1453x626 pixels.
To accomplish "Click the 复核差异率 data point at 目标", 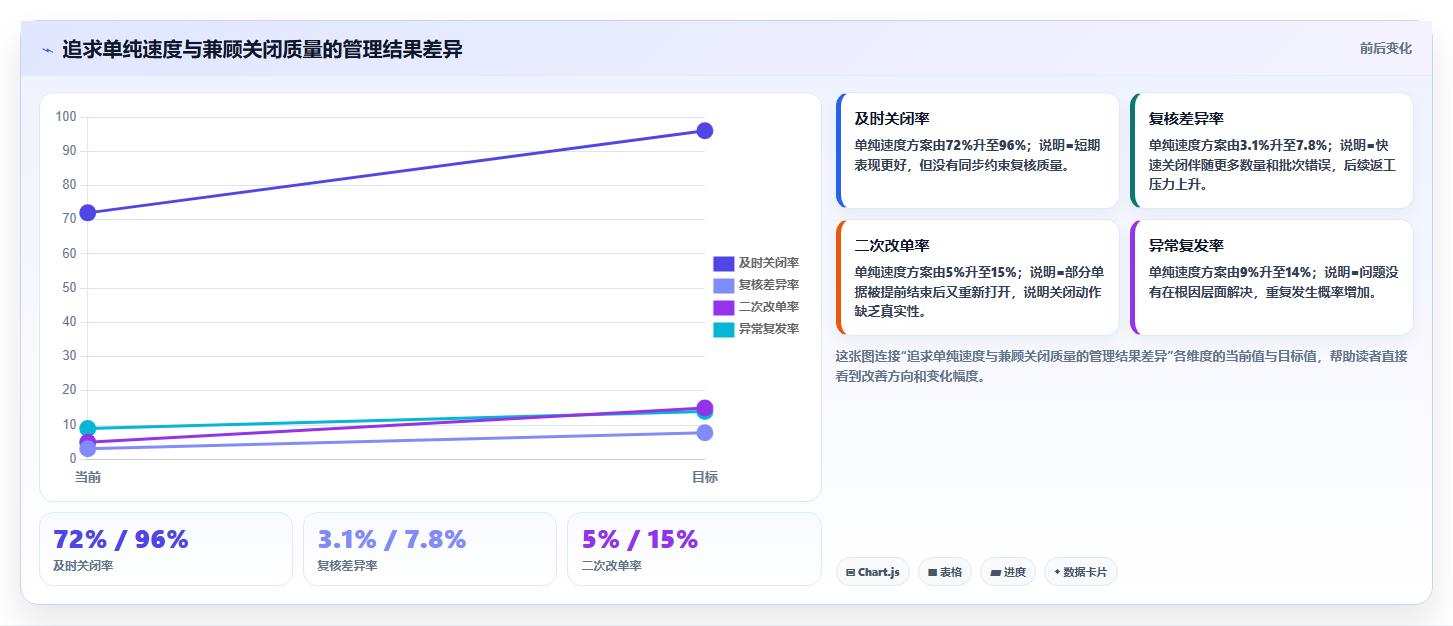I will (x=704, y=432).
